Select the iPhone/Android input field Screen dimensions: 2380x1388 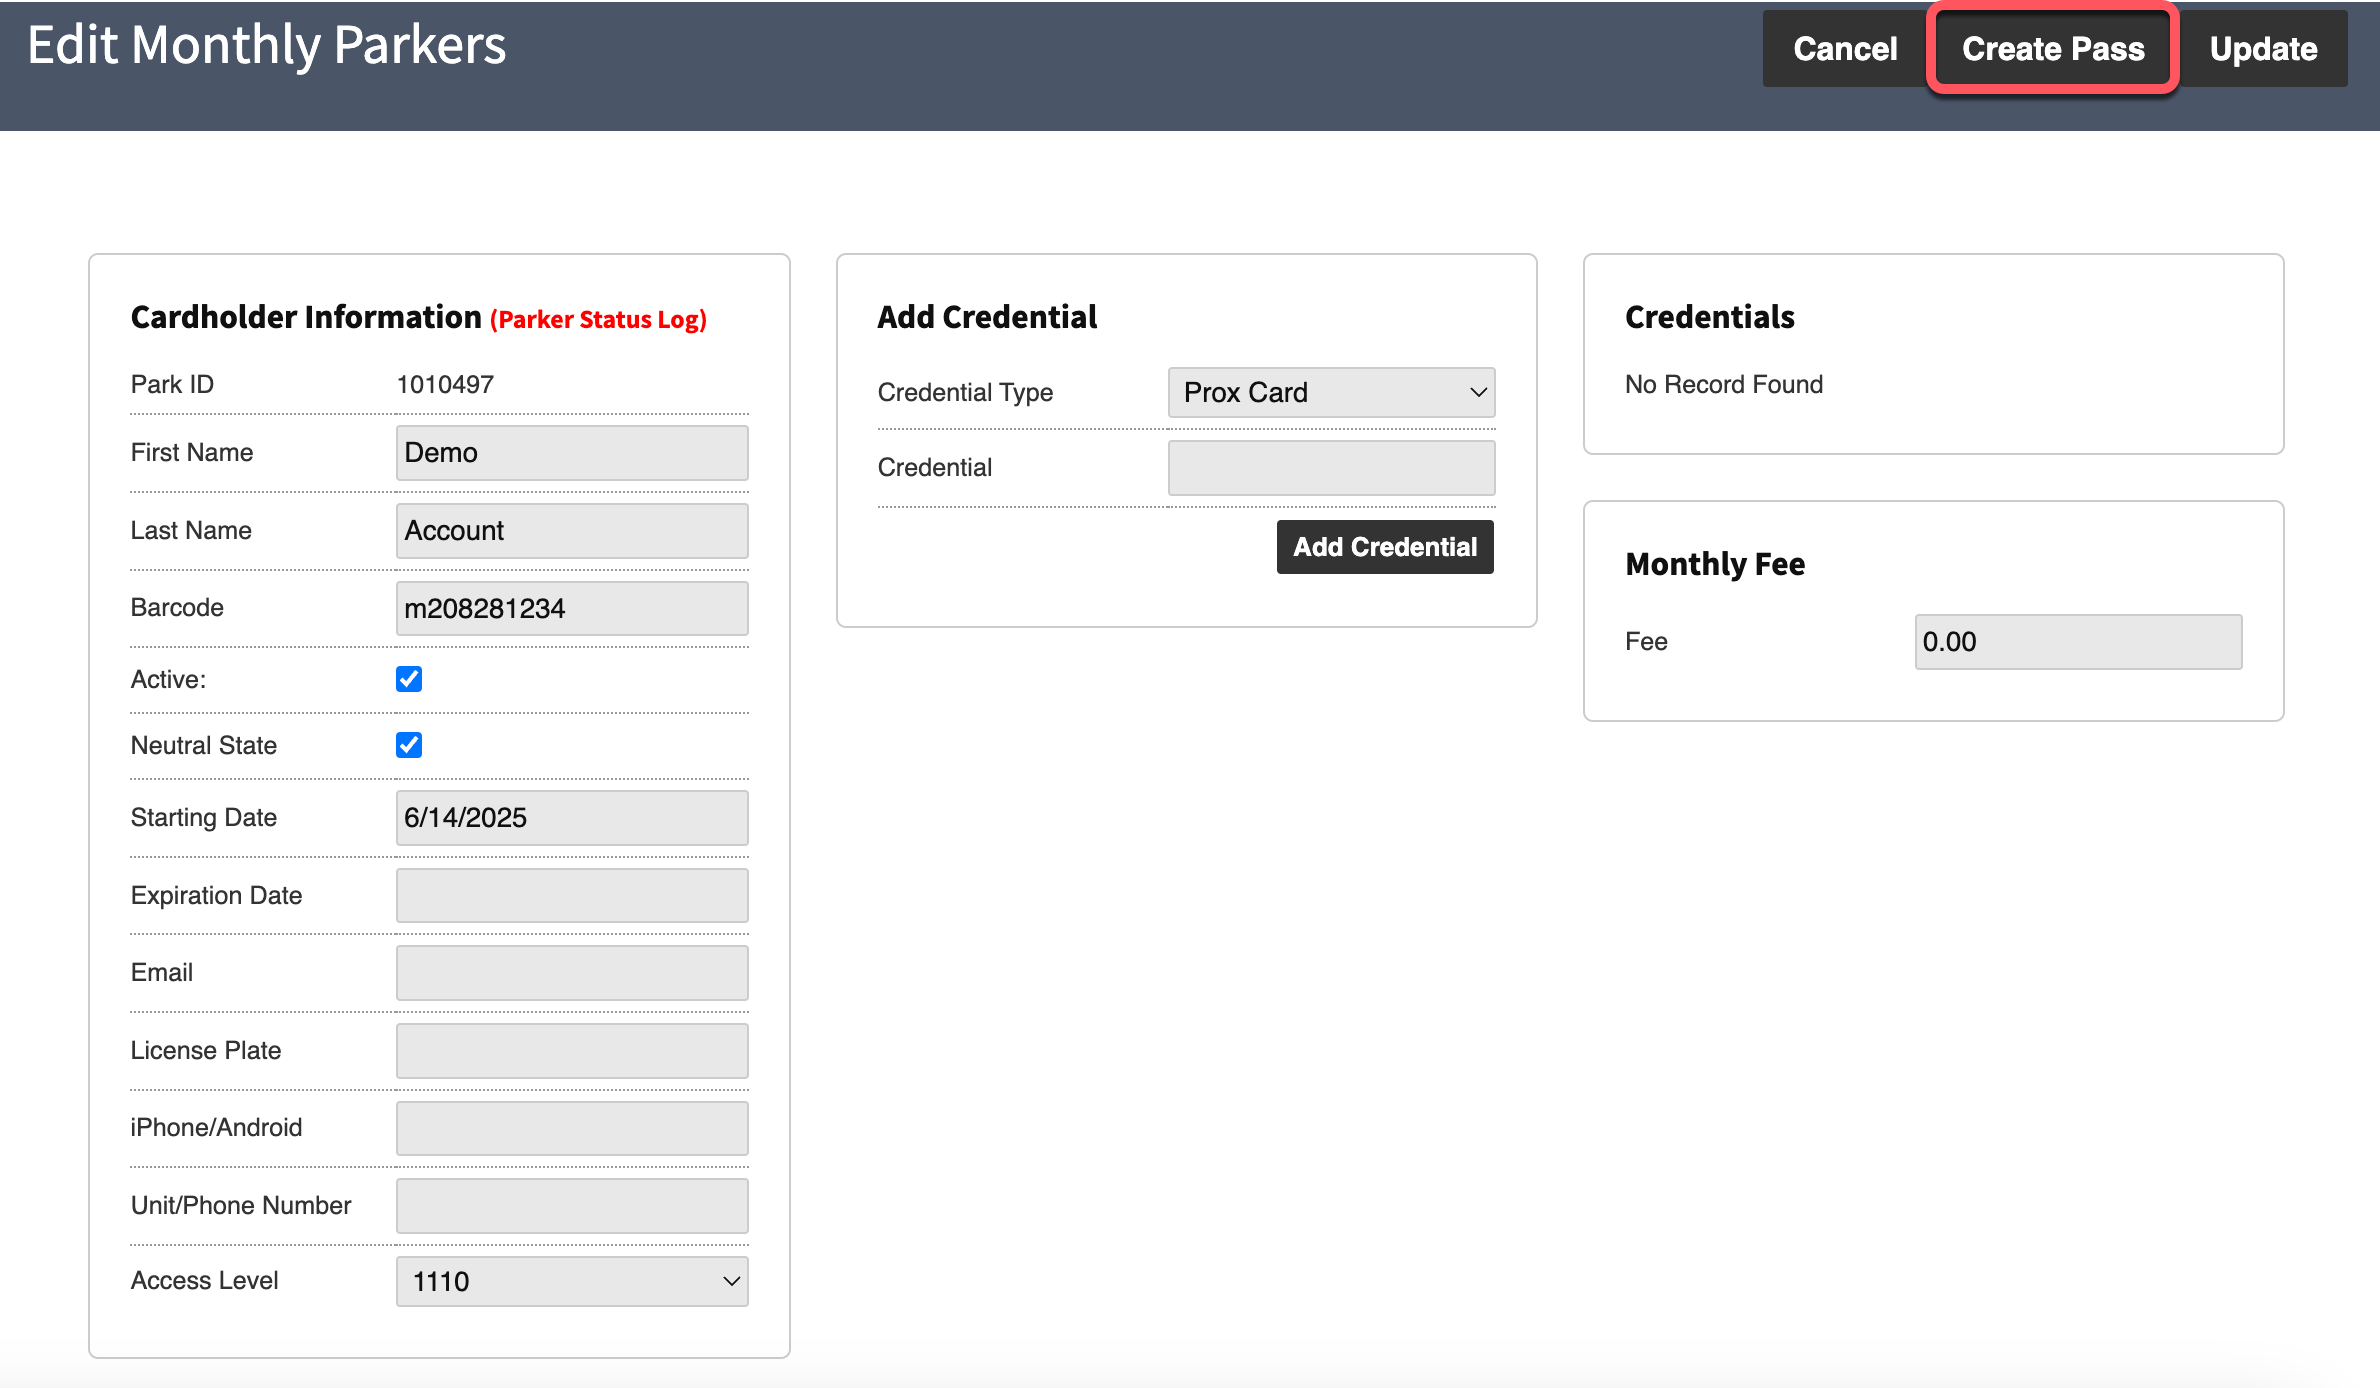click(572, 1128)
